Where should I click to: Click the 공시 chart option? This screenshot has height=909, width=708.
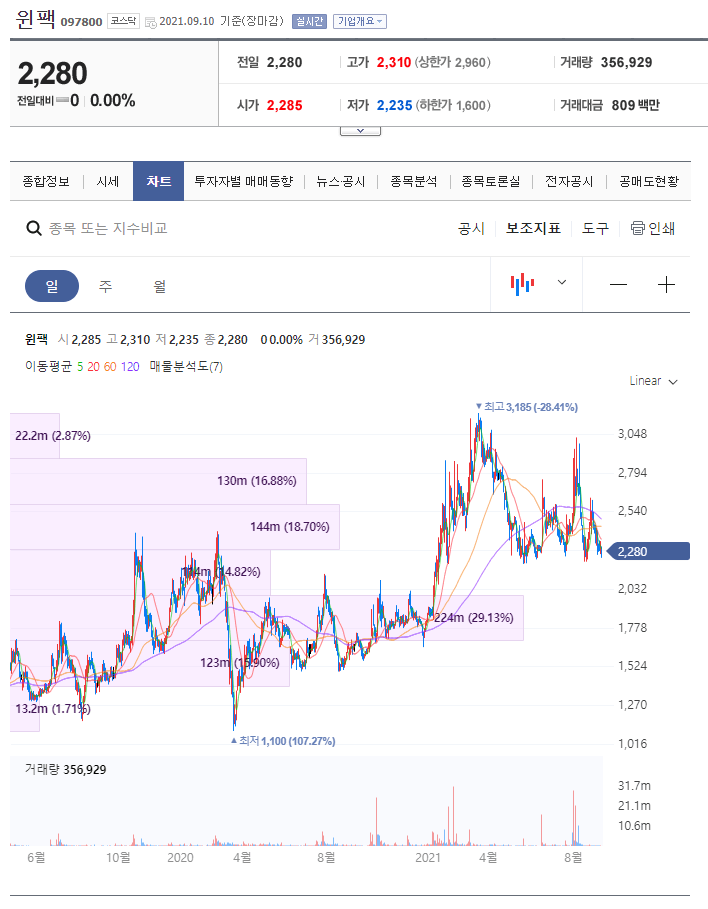[471, 228]
